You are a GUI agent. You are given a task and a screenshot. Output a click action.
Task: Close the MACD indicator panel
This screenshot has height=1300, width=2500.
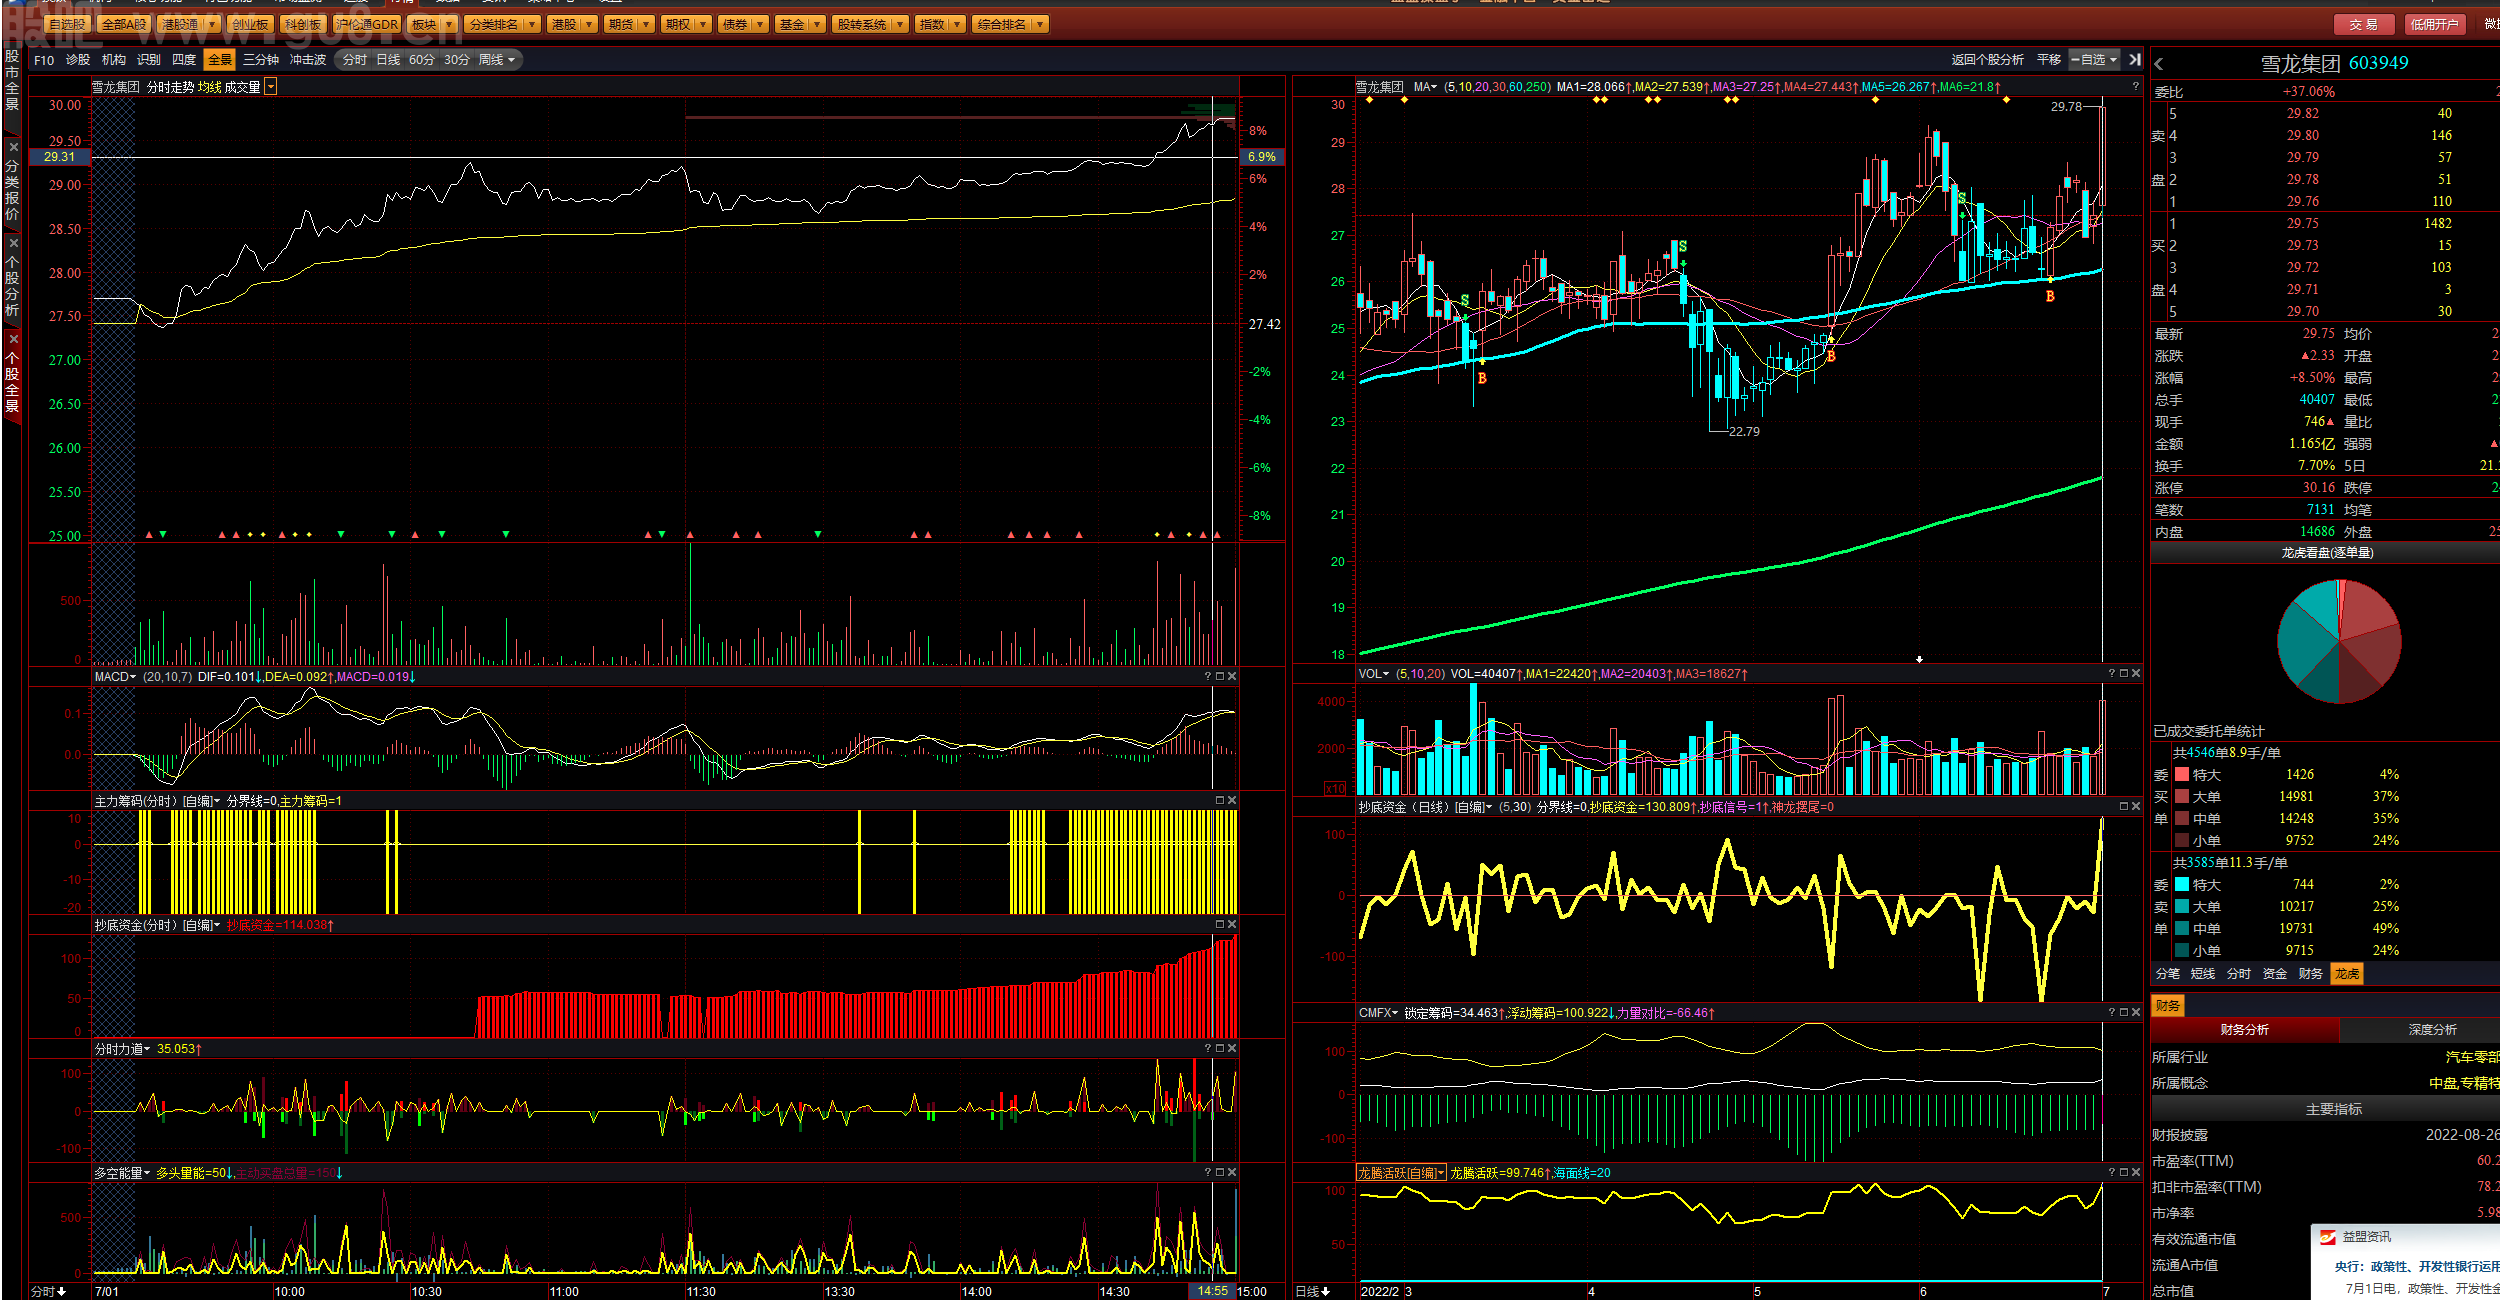[1232, 677]
